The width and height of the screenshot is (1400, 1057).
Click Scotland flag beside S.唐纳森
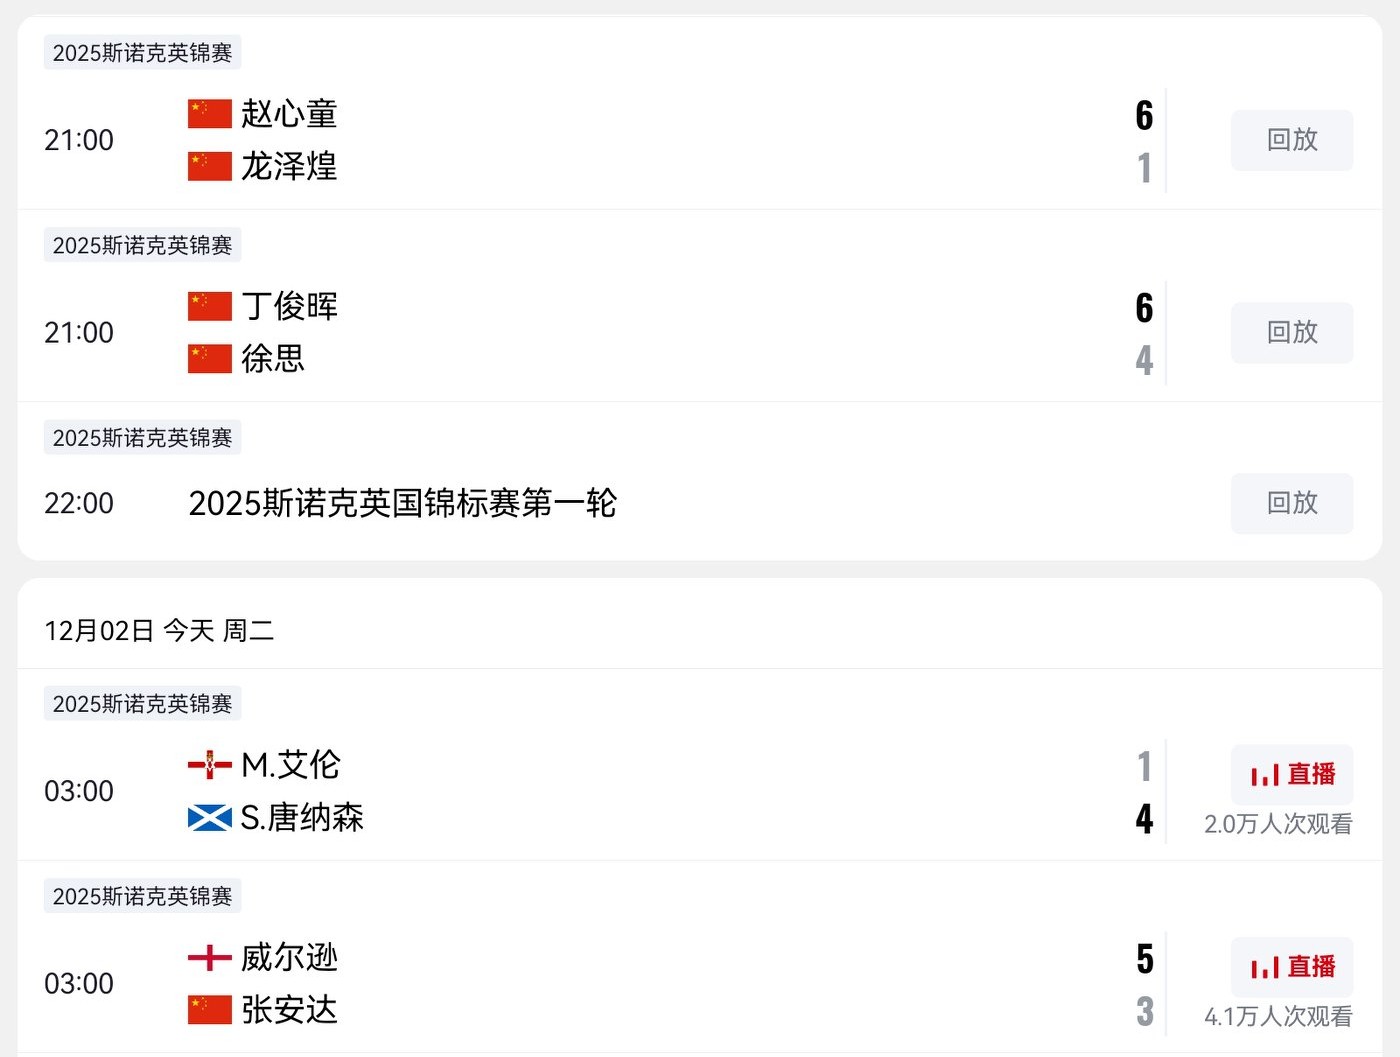[209, 818]
